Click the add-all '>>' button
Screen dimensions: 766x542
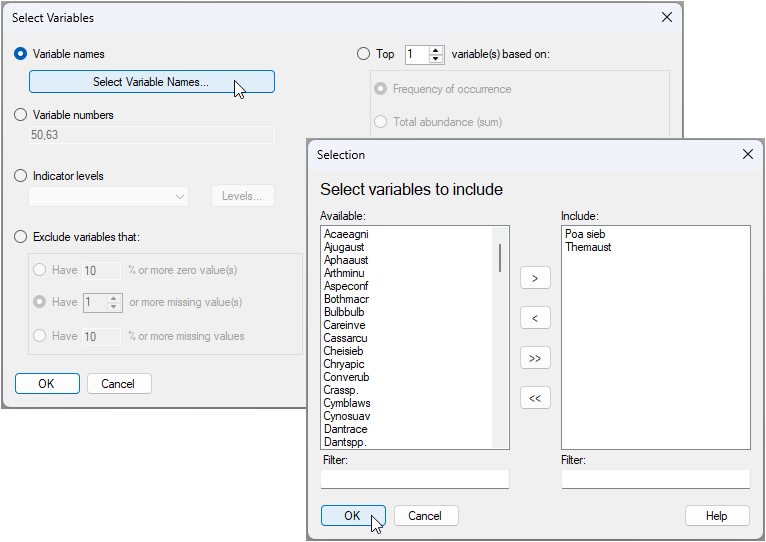tap(535, 358)
